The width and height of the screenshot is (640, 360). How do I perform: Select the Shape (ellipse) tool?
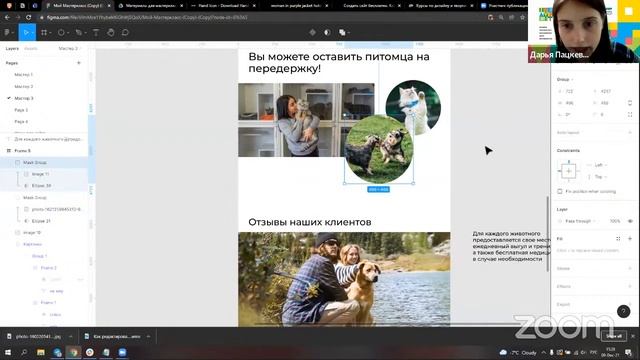(x=61, y=32)
